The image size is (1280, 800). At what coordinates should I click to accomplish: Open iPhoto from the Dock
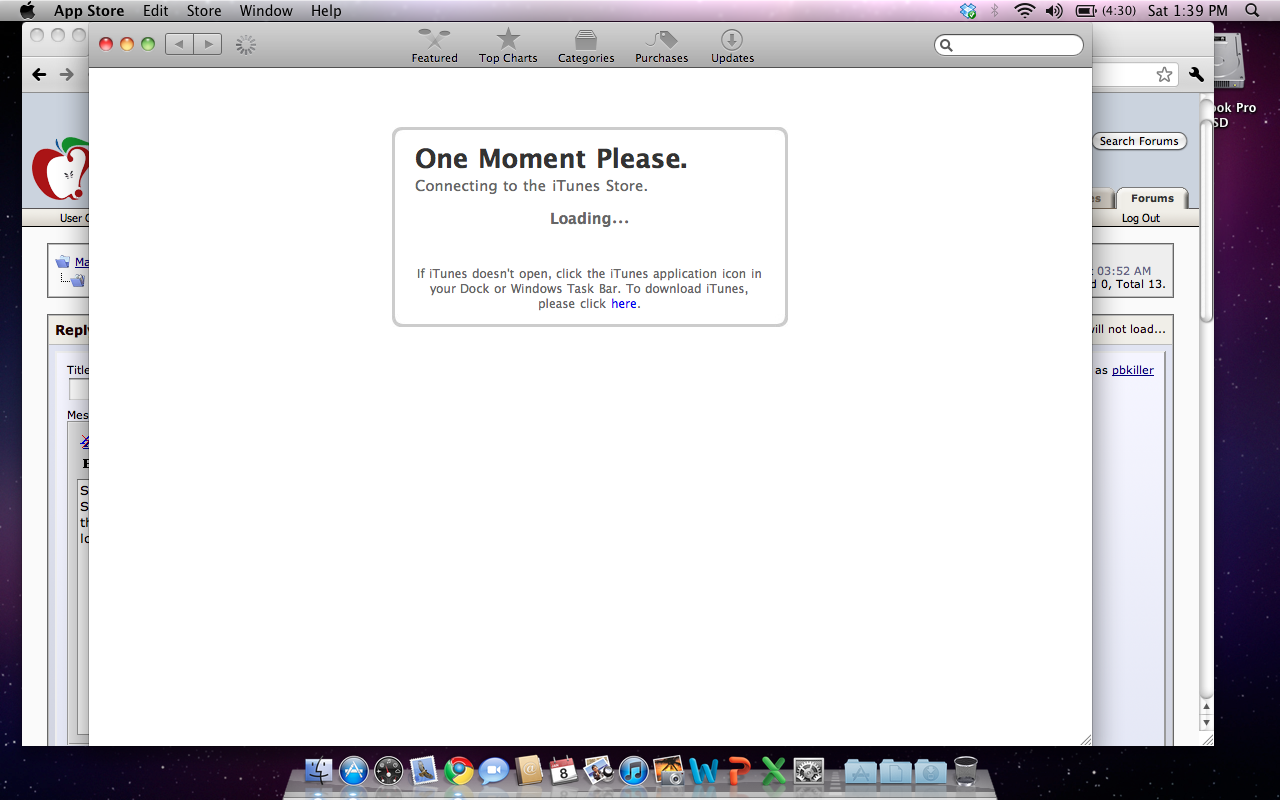point(669,771)
